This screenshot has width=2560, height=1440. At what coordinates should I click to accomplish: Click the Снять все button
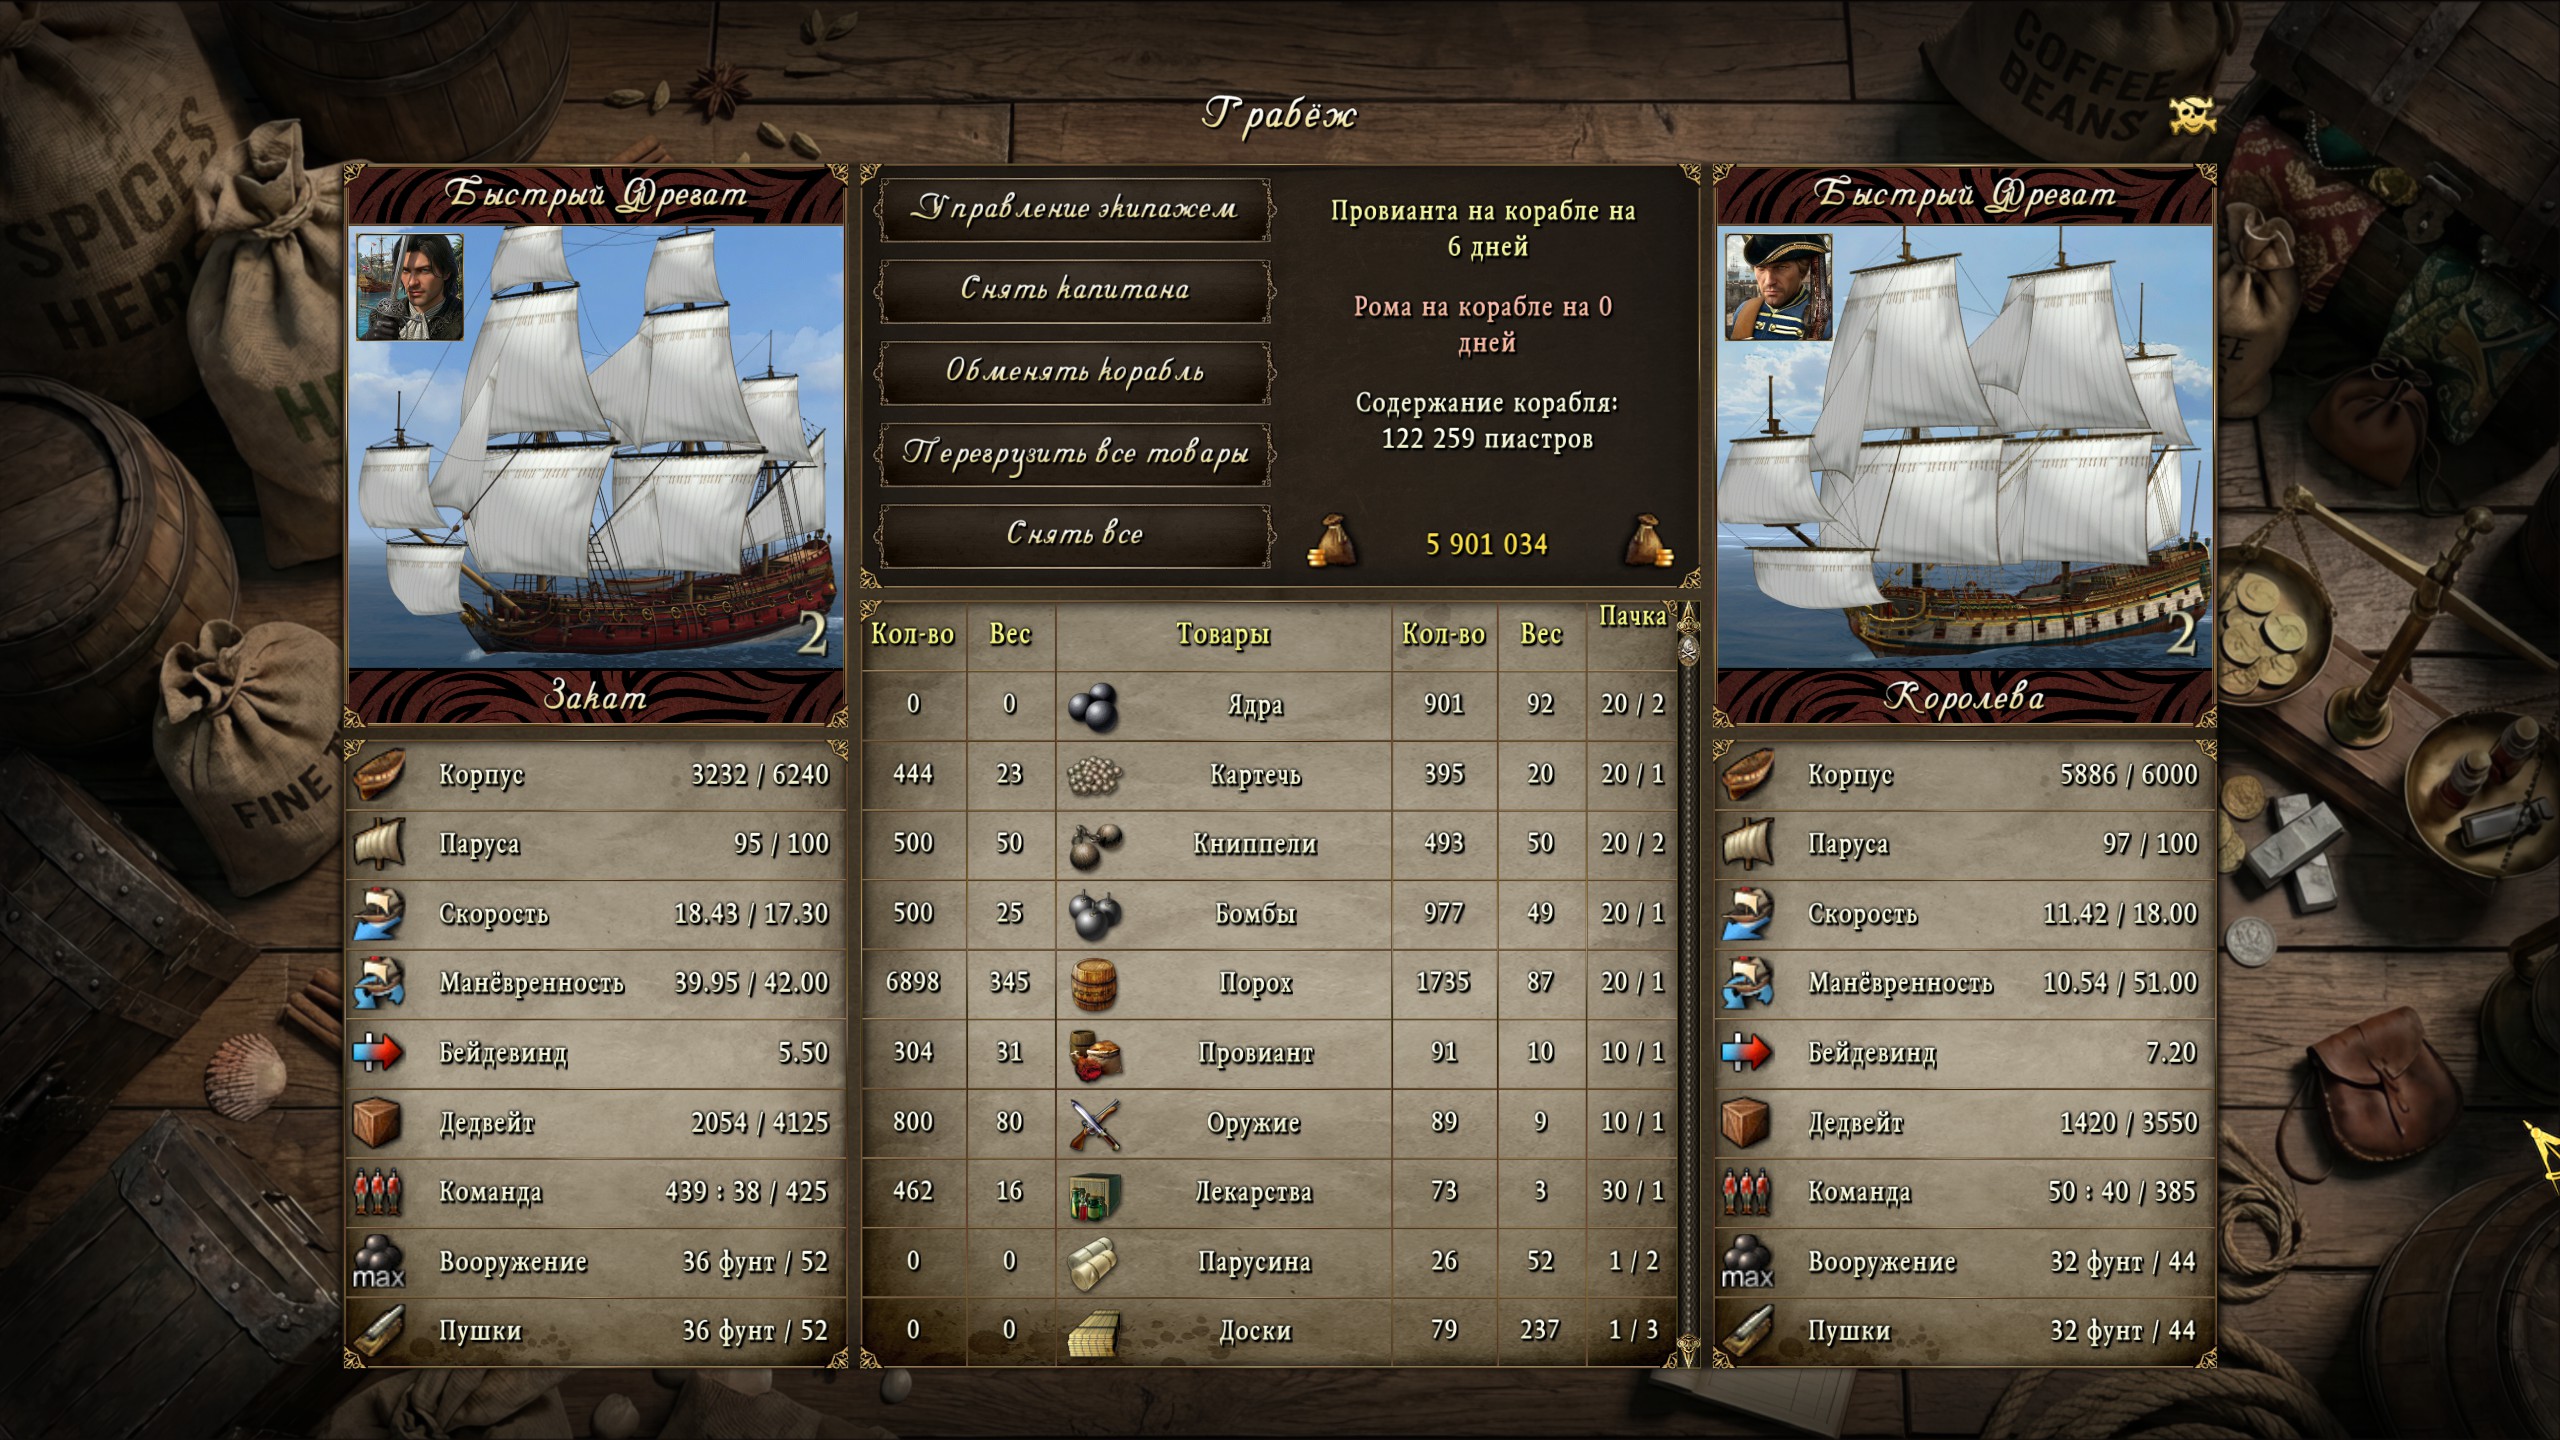click(1075, 535)
